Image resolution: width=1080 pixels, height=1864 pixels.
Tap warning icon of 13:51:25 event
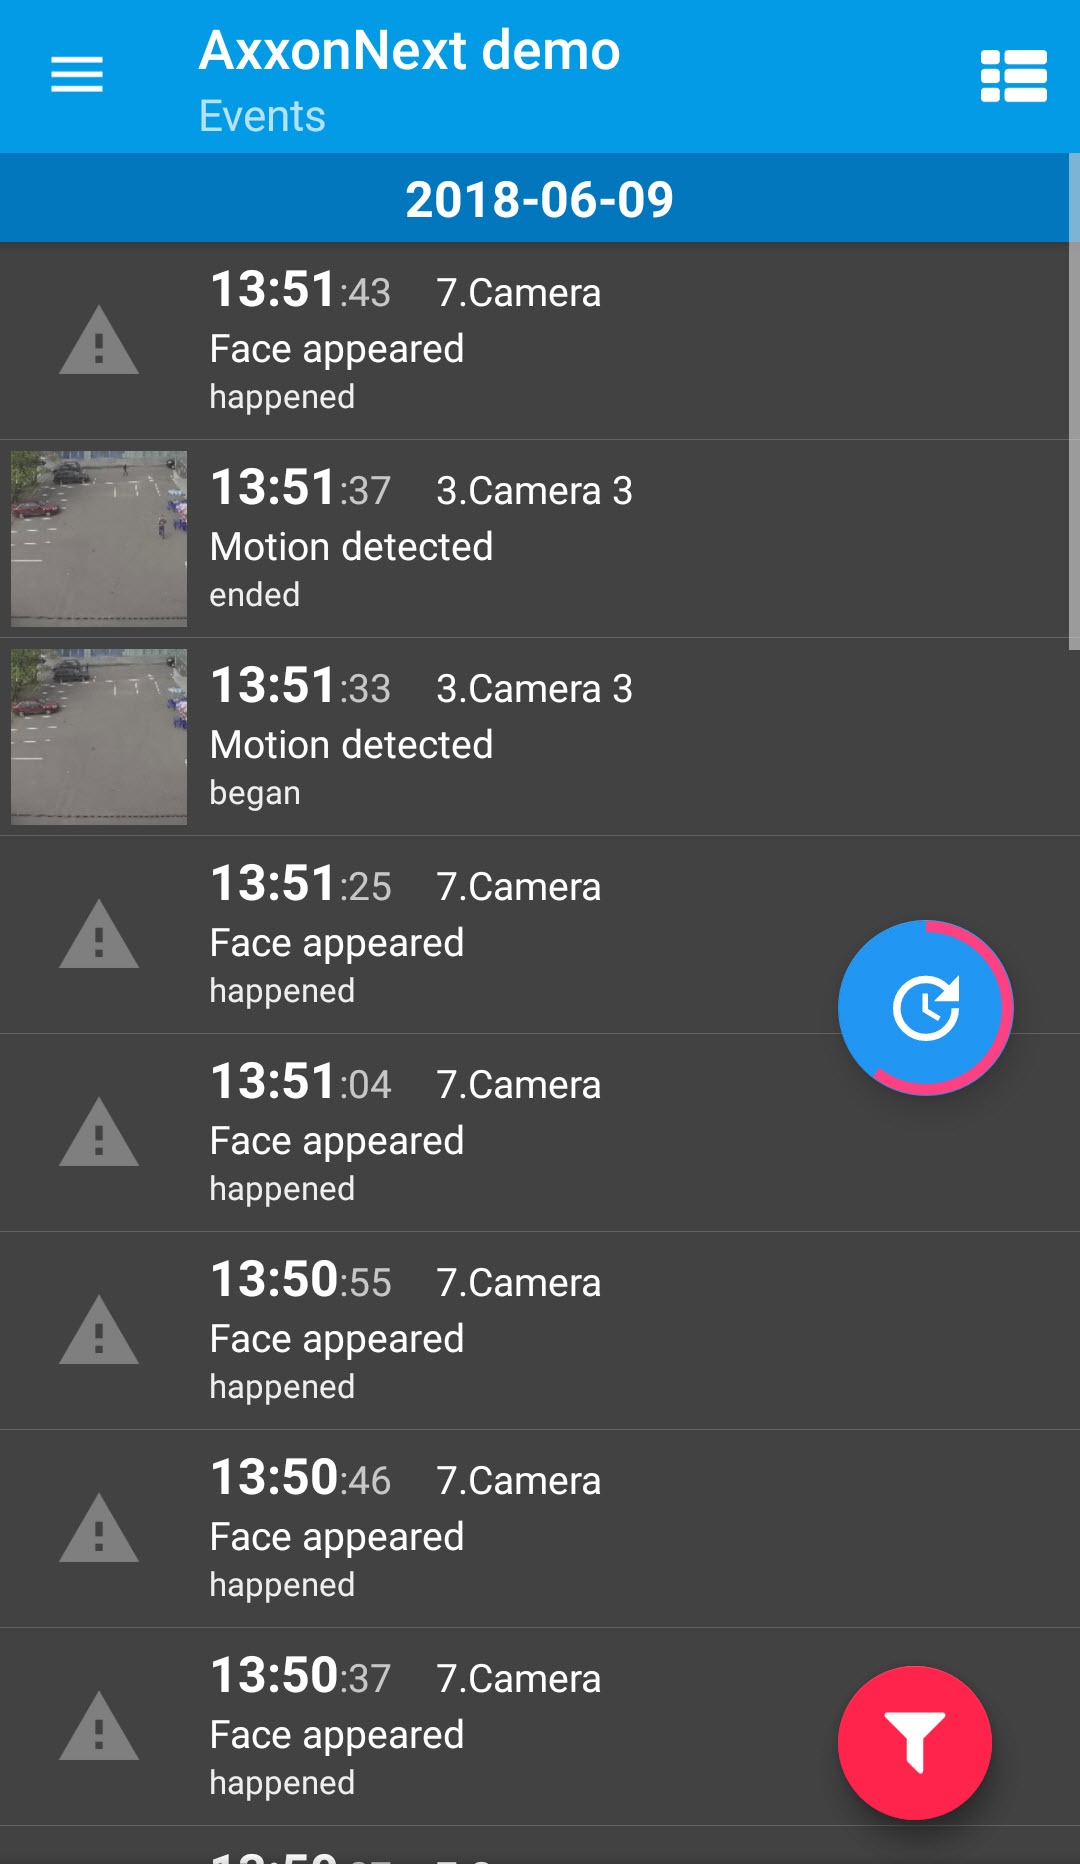click(98, 935)
